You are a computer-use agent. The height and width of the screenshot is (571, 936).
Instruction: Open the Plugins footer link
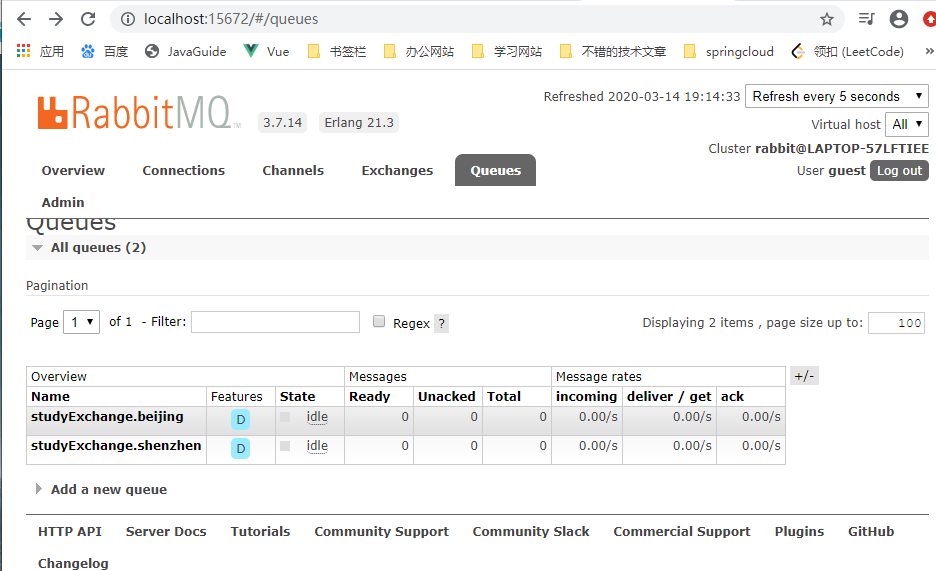click(799, 532)
